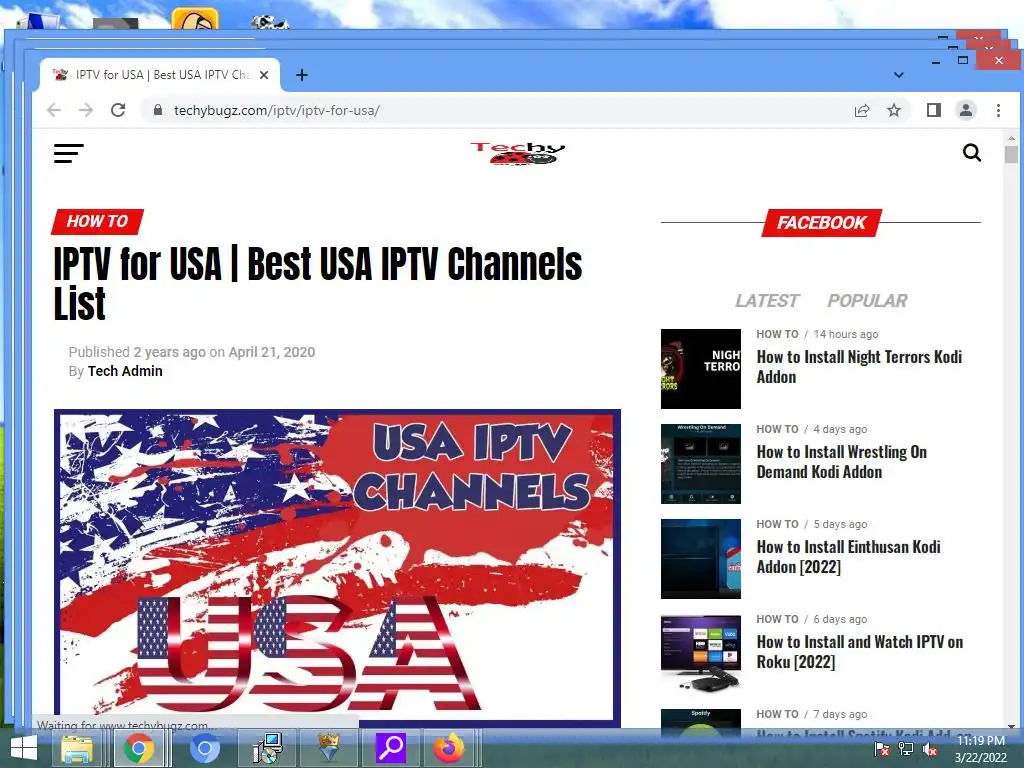Open How to Install and Watch IPTV on Roku
This screenshot has height=768, width=1024.
[x=859, y=652]
